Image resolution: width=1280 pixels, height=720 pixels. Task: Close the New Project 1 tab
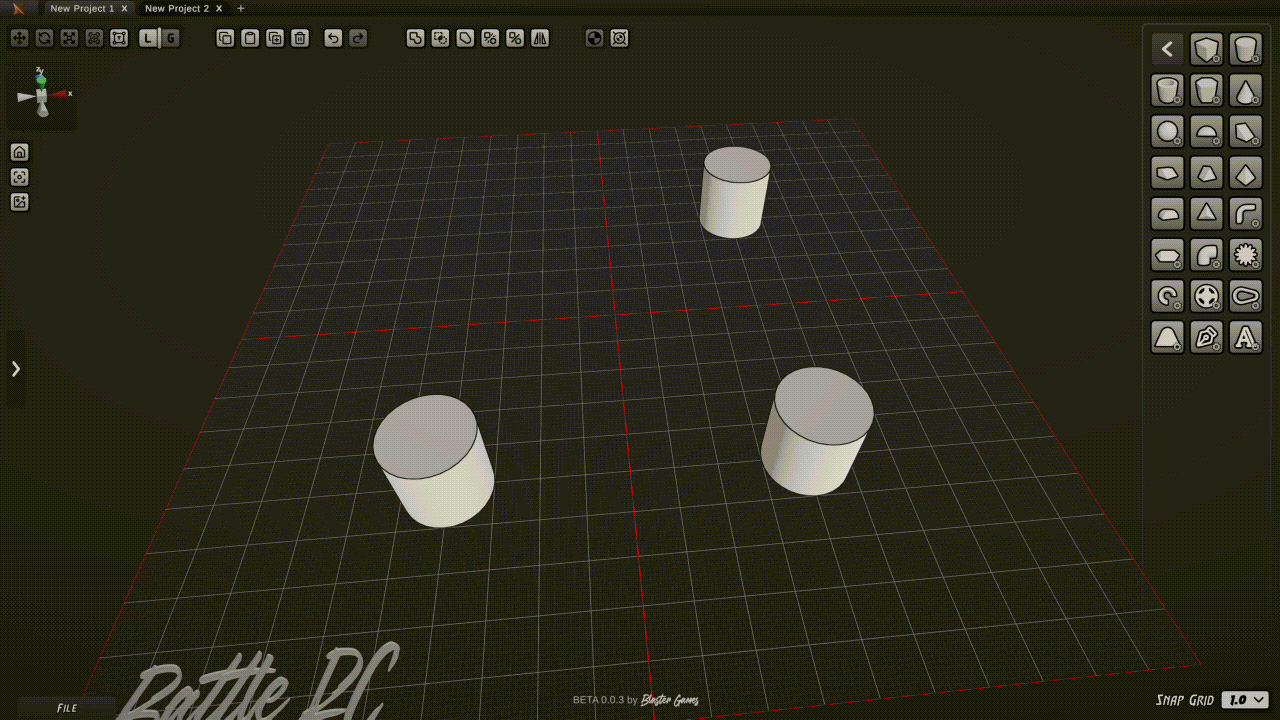(x=124, y=8)
